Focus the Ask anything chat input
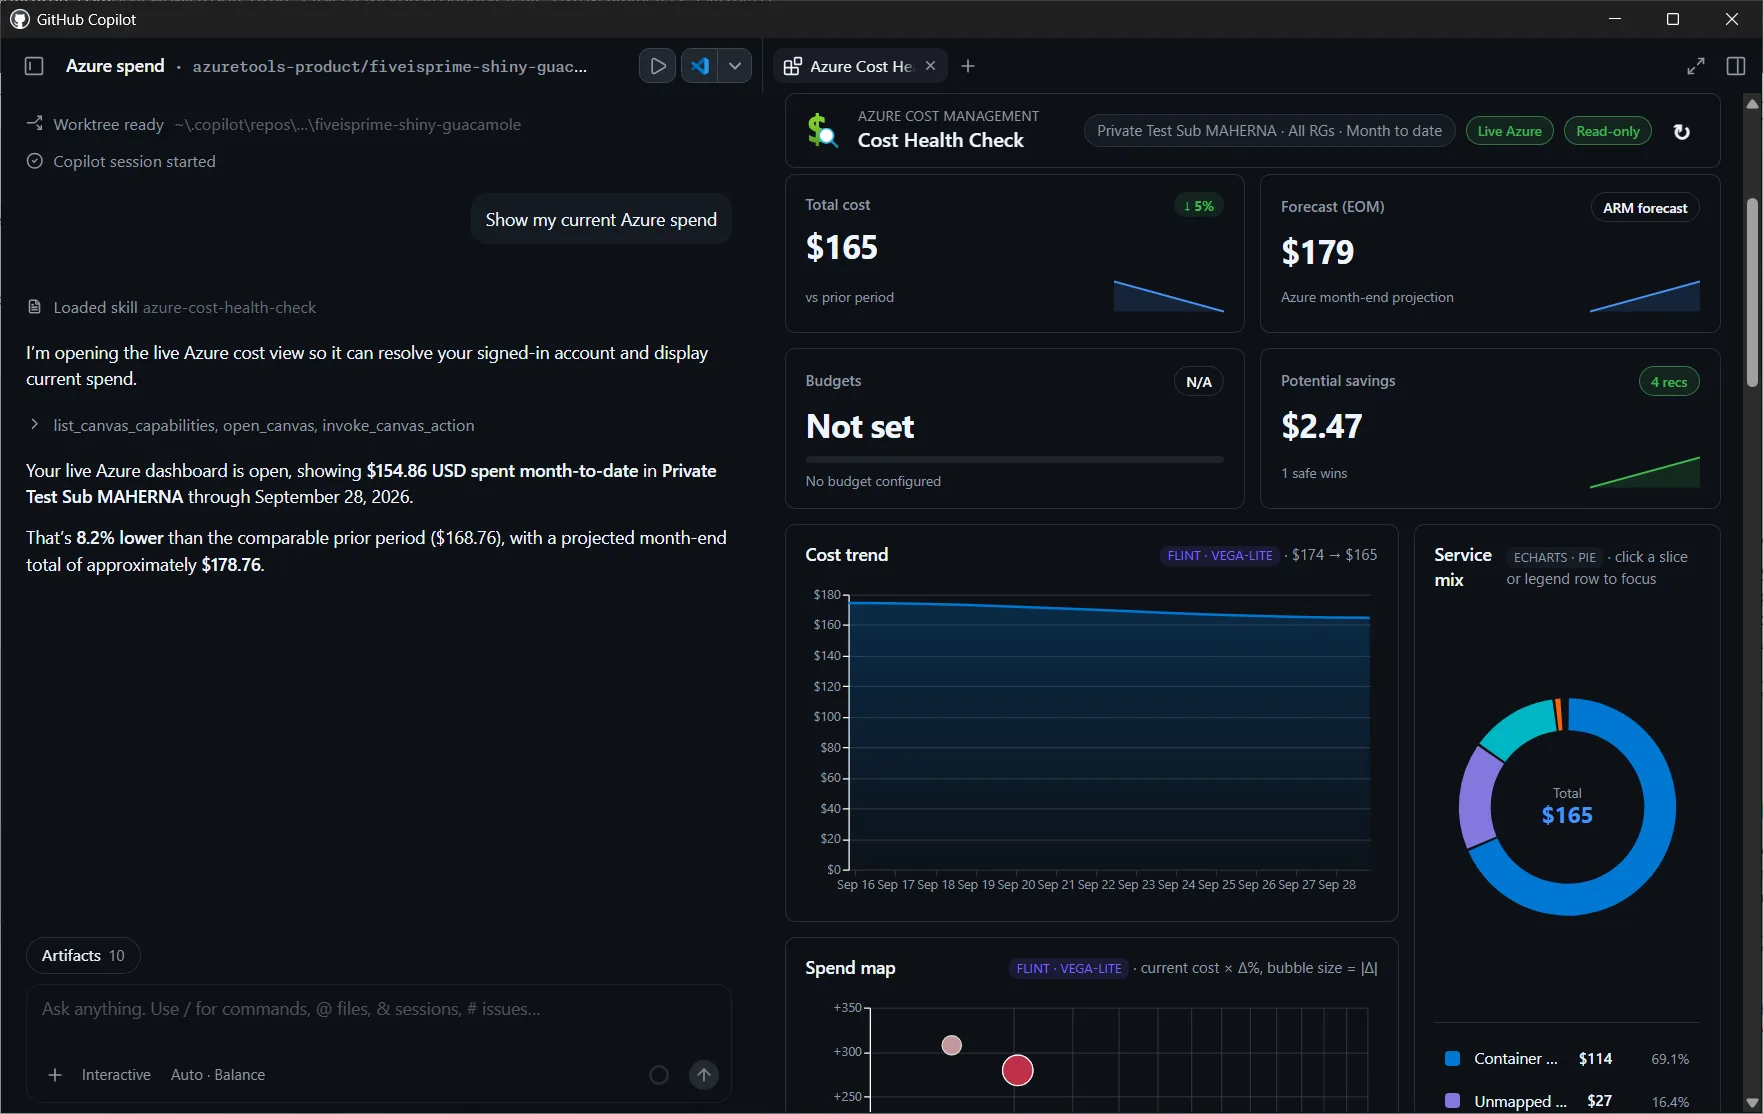1763x1114 pixels. [x=378, y=1009]
